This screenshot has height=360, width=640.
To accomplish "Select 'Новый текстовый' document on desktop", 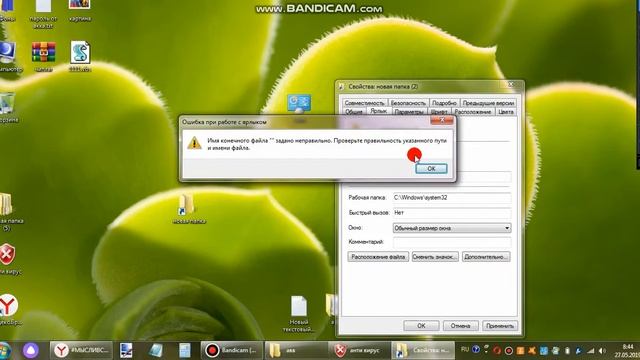I will pyautogui.click(x=299, y=306).
